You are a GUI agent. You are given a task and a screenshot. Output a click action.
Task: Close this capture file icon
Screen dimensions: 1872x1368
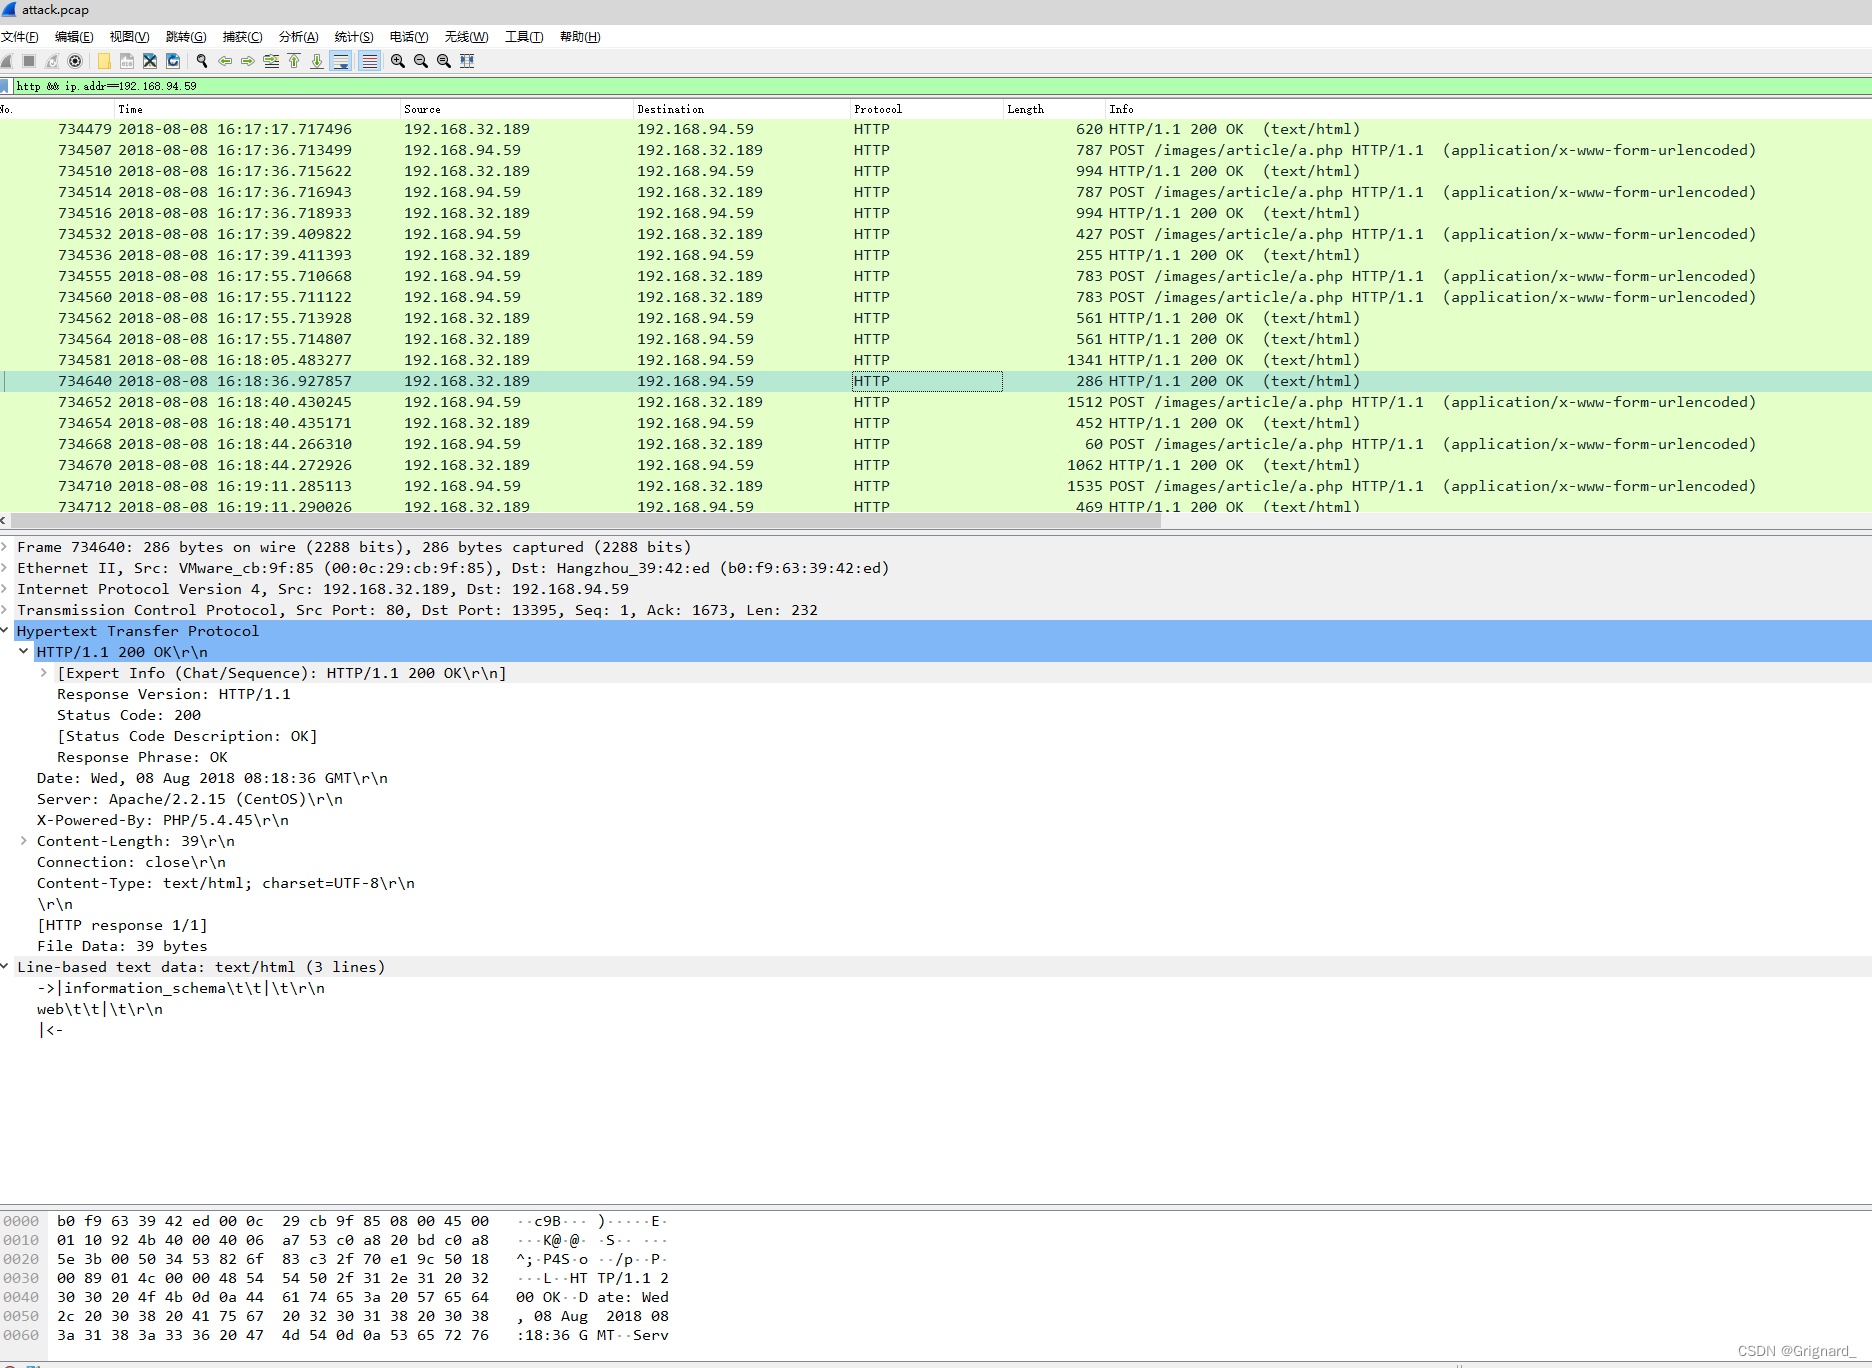(150, 61)
